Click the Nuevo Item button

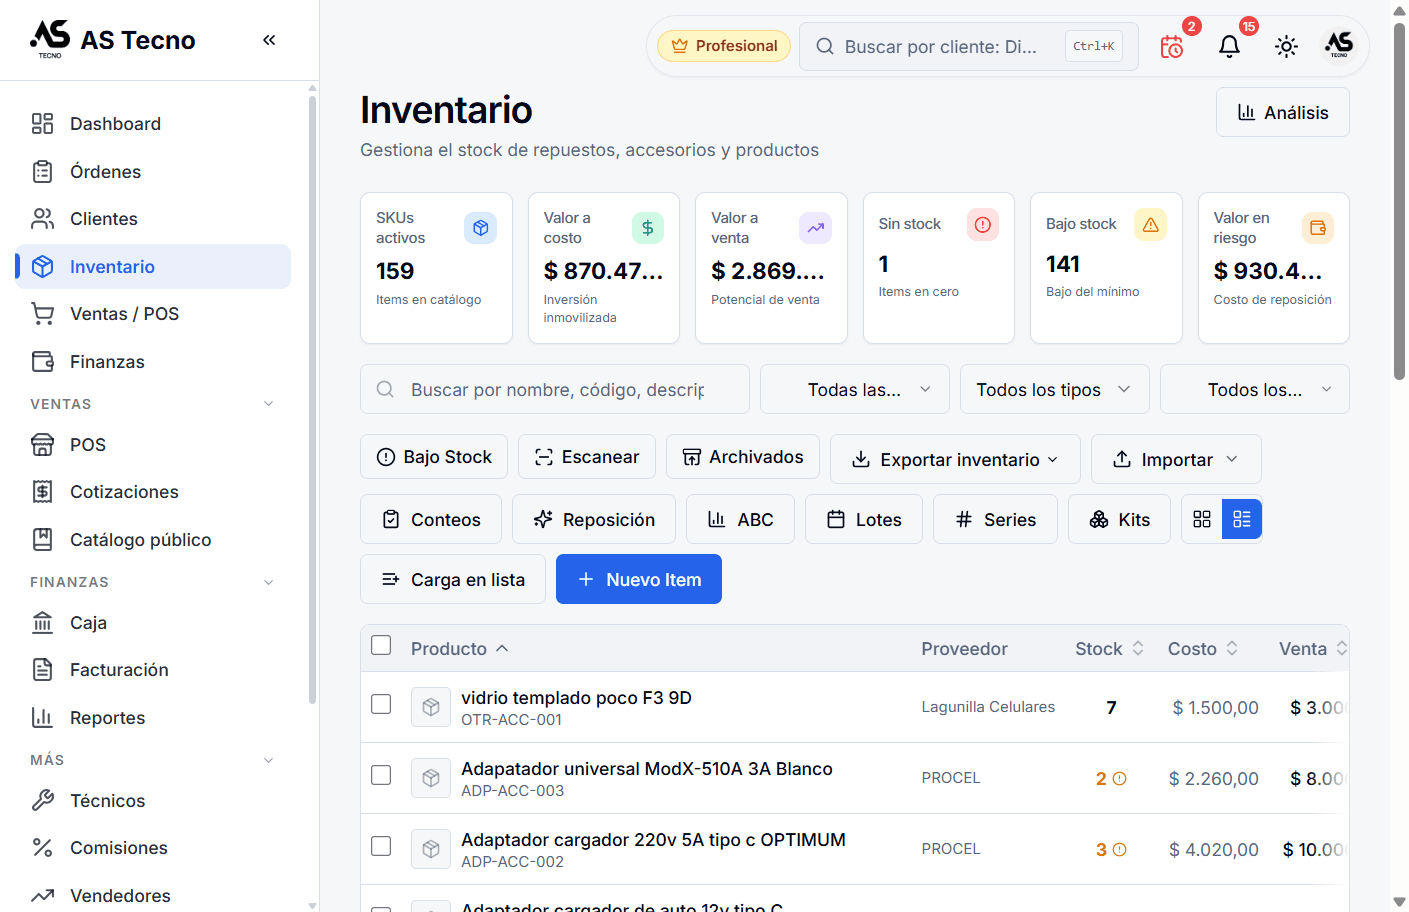(639, 579)
